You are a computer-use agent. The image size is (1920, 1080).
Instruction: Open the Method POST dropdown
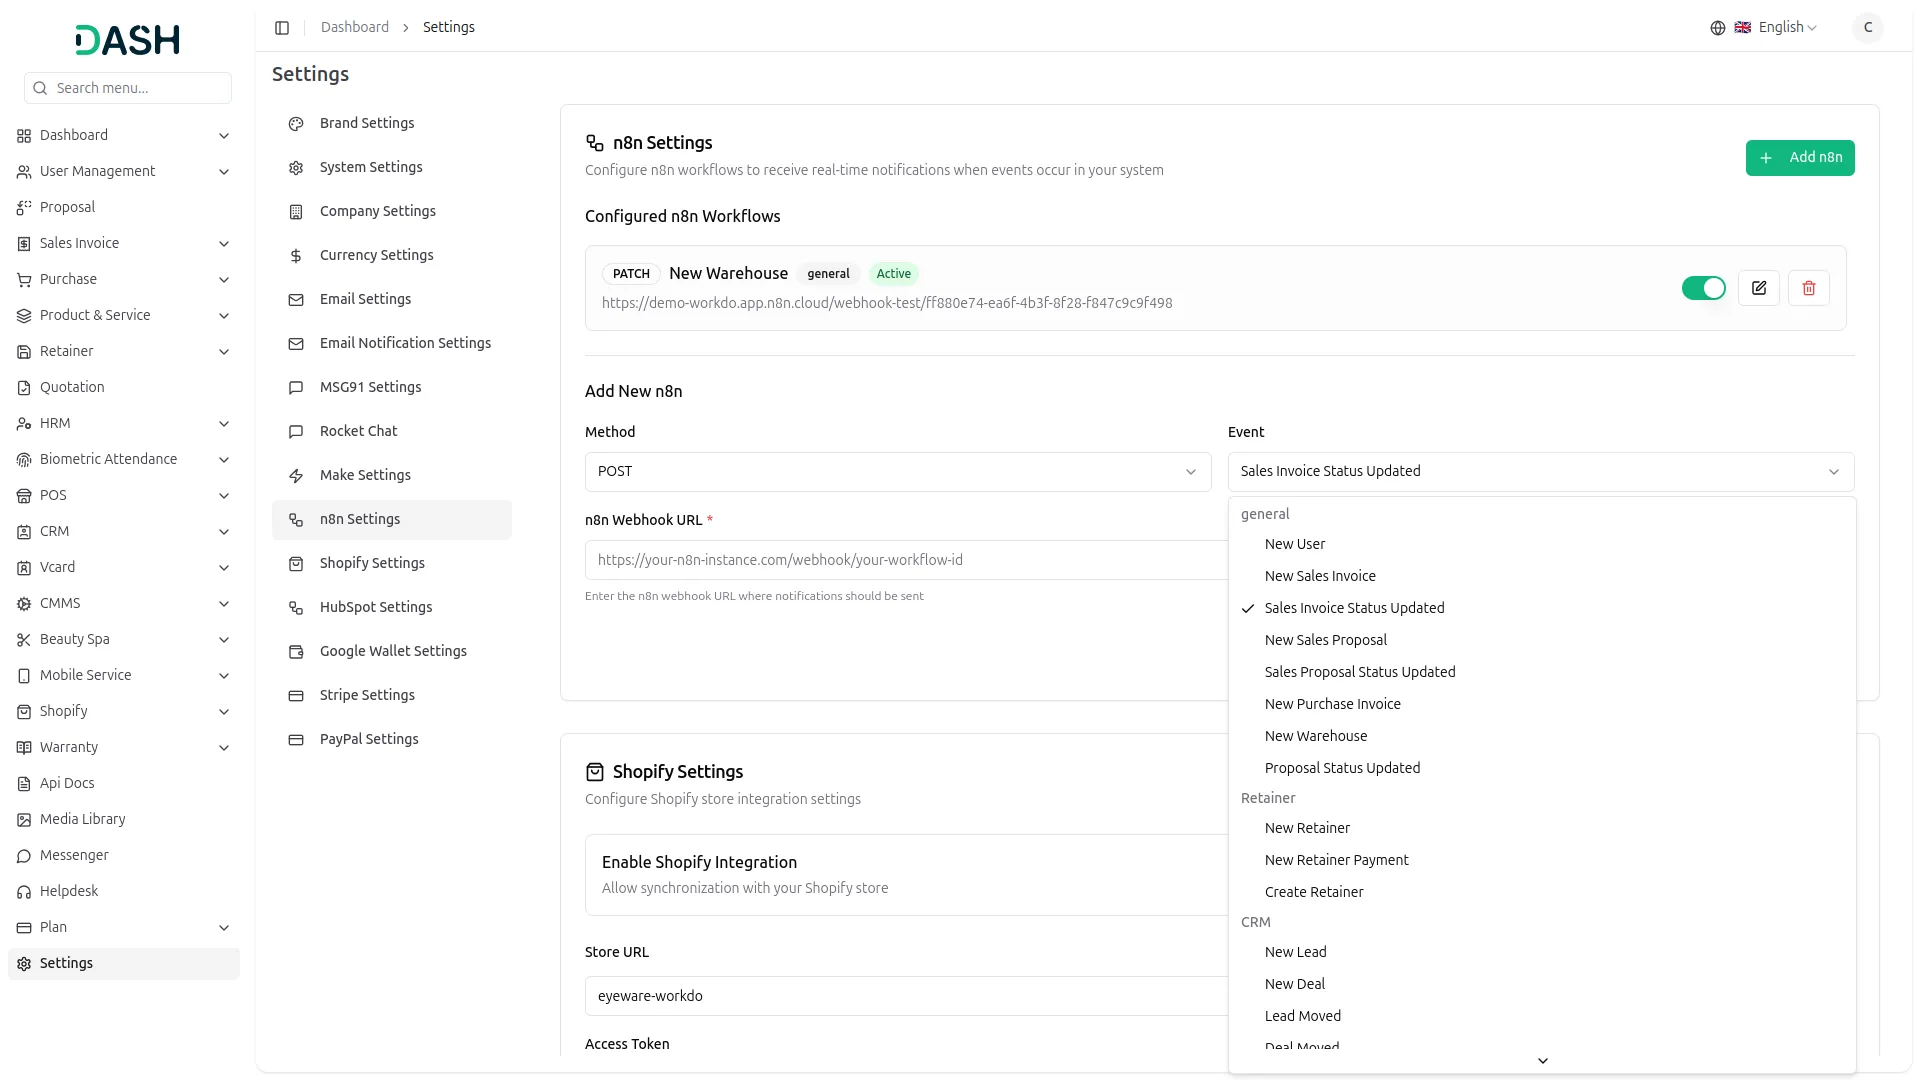(897, 472)
